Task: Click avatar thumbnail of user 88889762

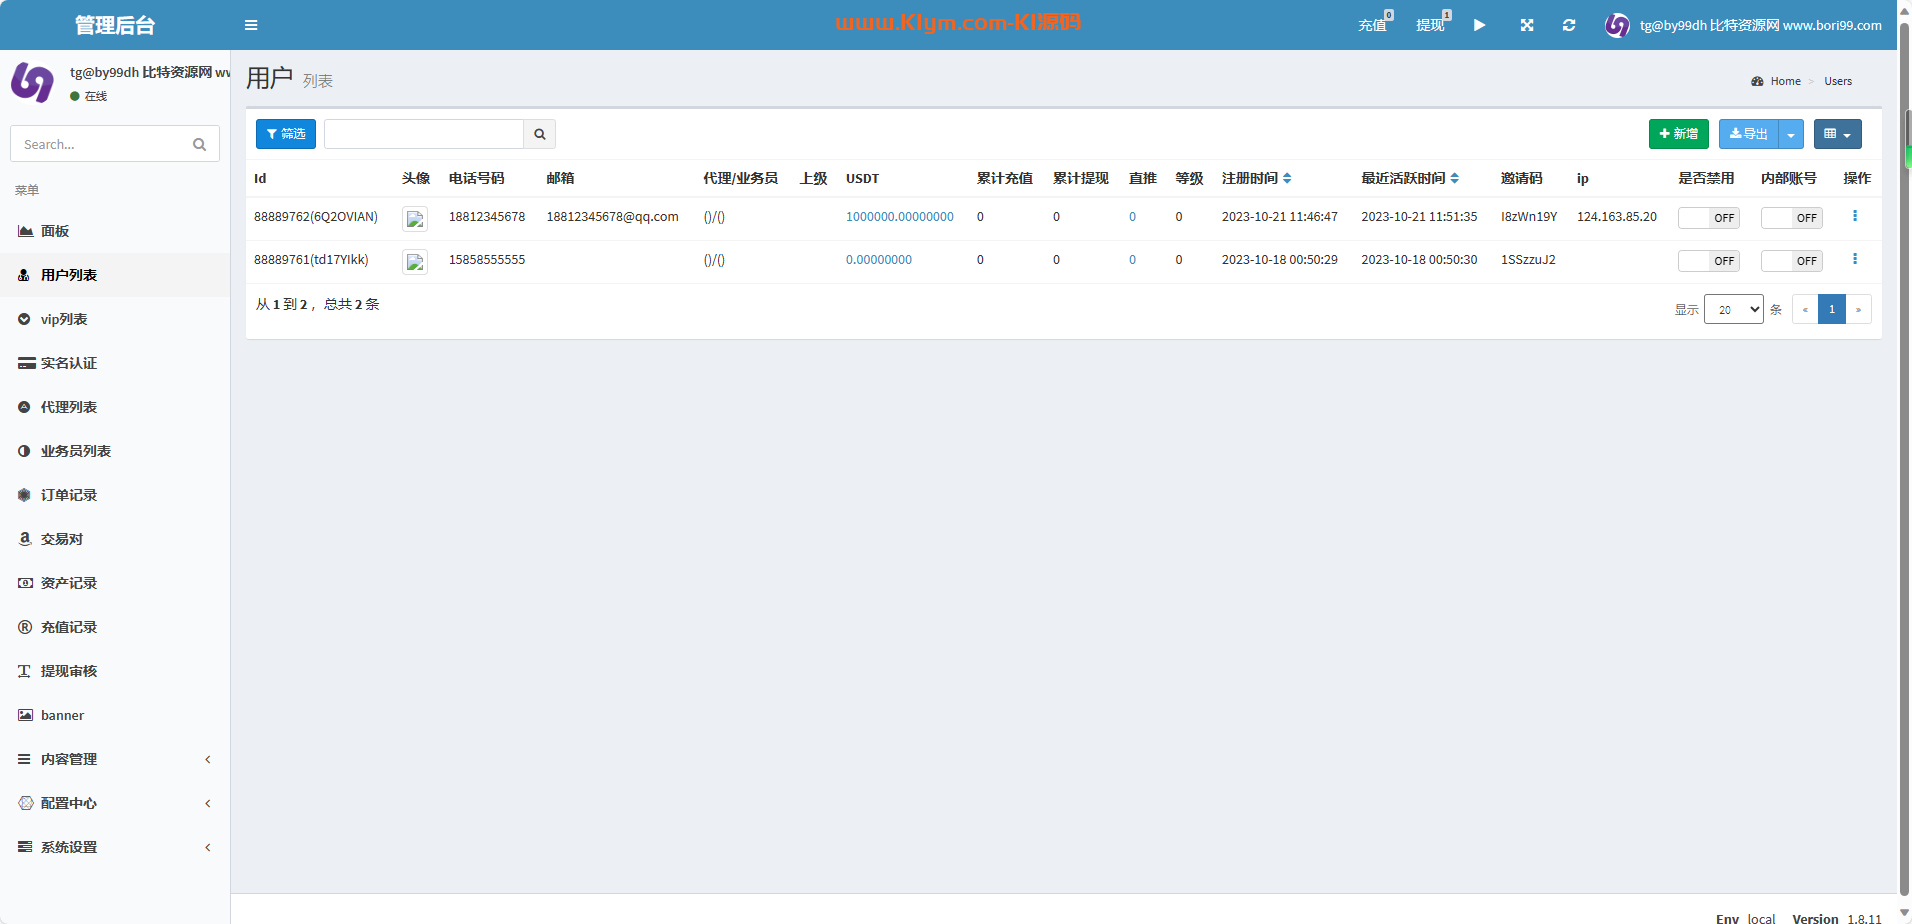Action: pyautogui.click(x=415, y=218)
